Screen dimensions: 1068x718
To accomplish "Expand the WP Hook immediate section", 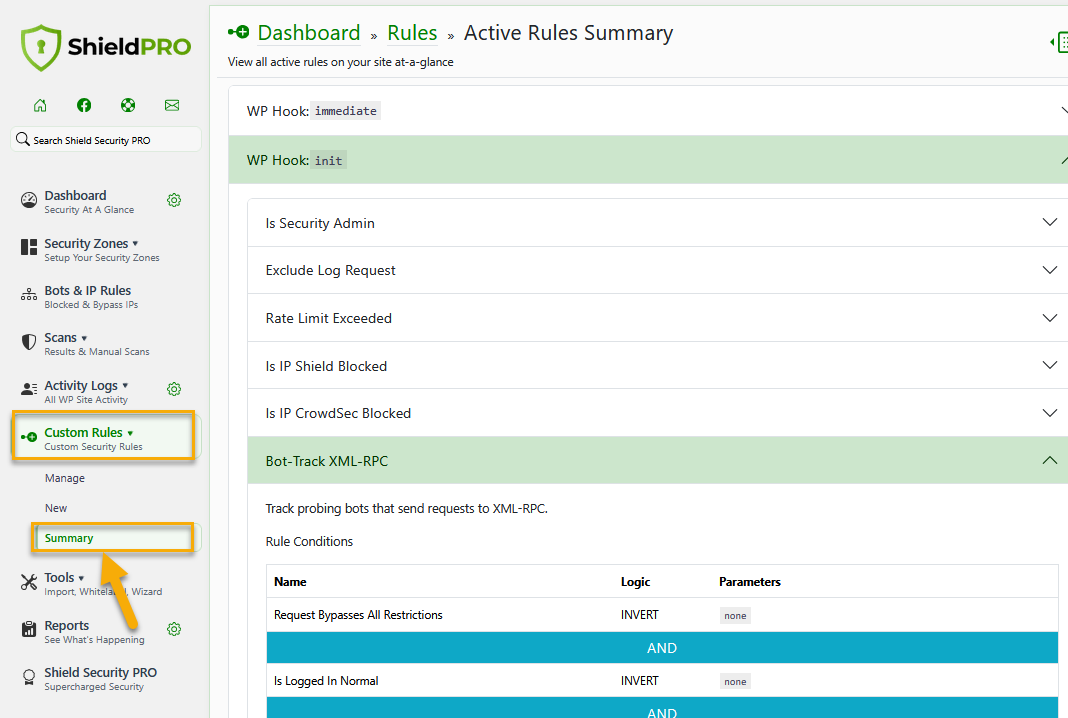I will point(648,110).
